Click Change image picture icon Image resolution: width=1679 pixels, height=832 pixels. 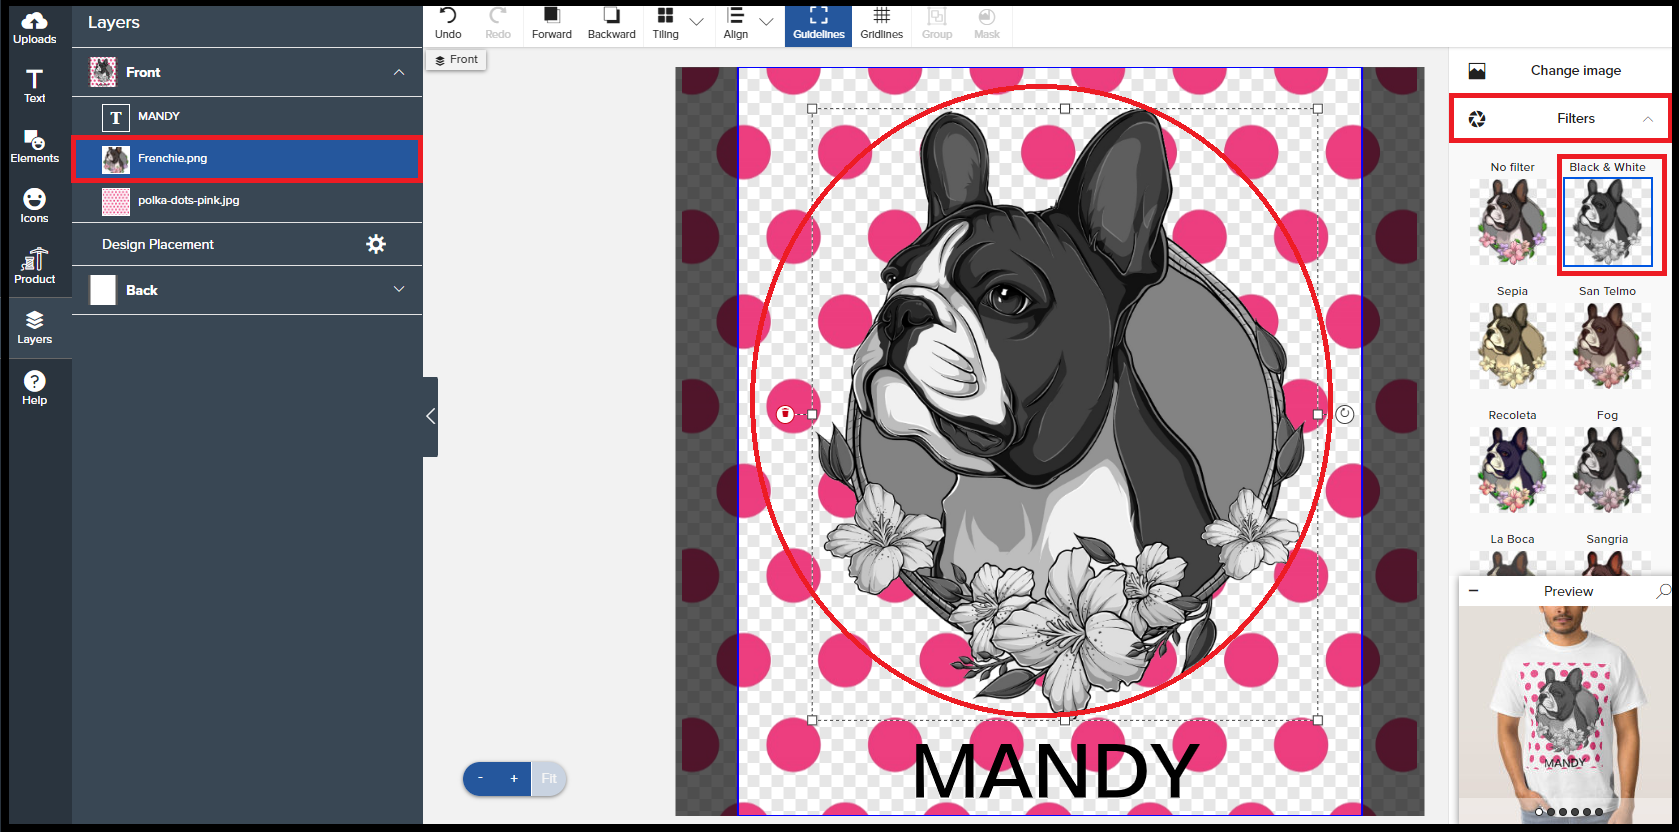click(x=1477, y=71)
